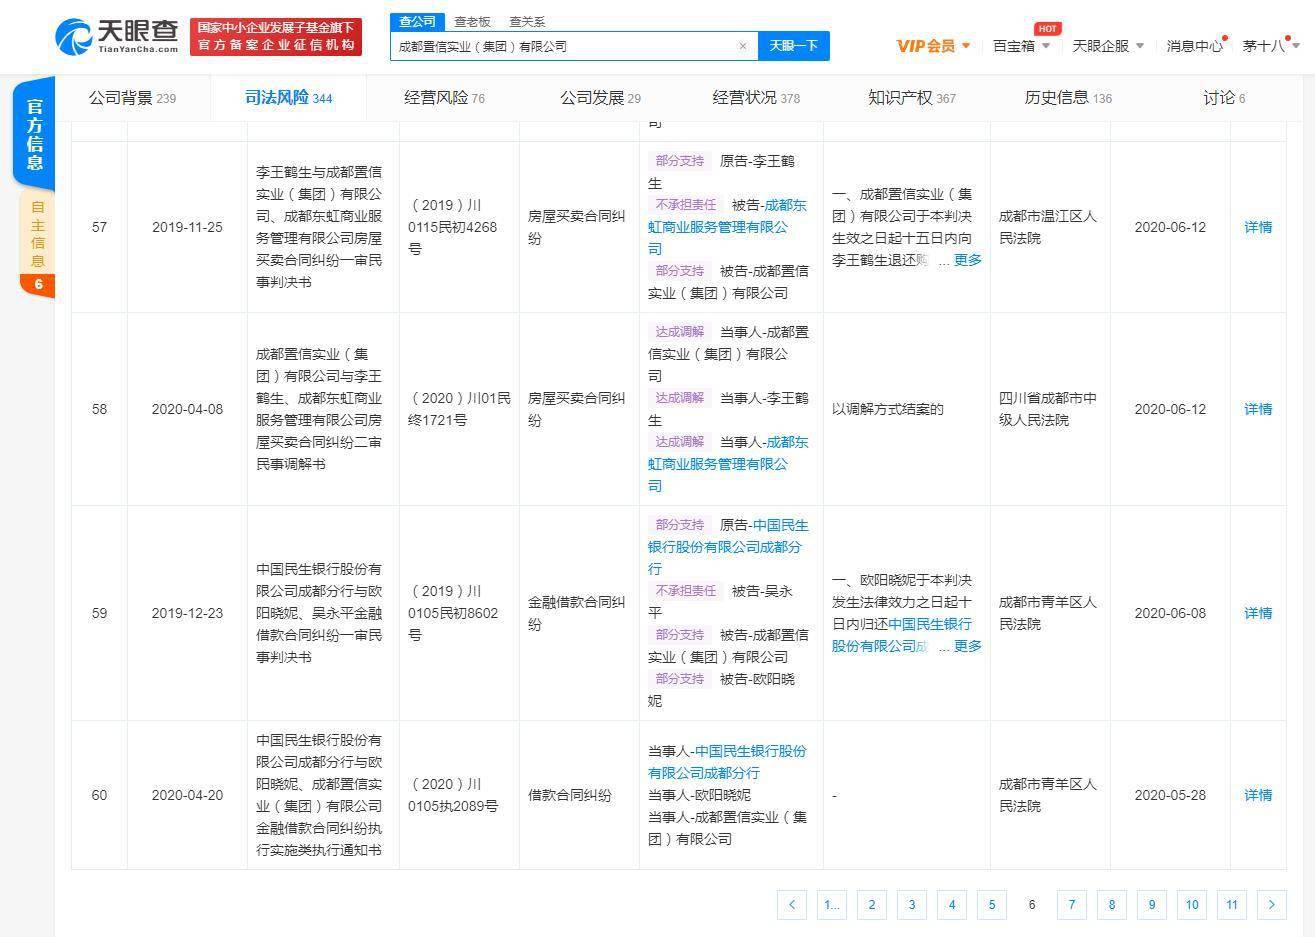Switch to the 查关系 search tab
Screen dimensions: 1315x937
click(527, 21)
